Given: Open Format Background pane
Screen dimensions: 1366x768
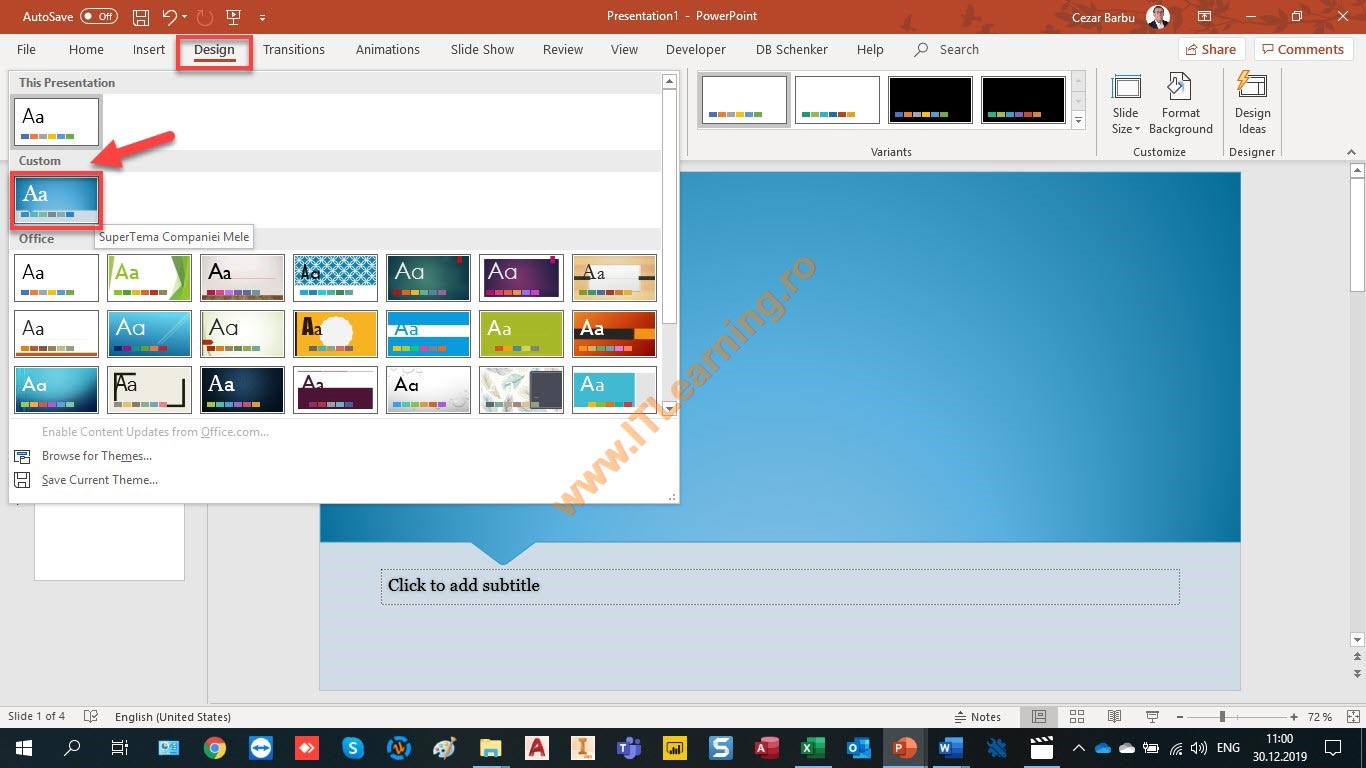Looking at the screenshot, I should [x=1180, y=104].
